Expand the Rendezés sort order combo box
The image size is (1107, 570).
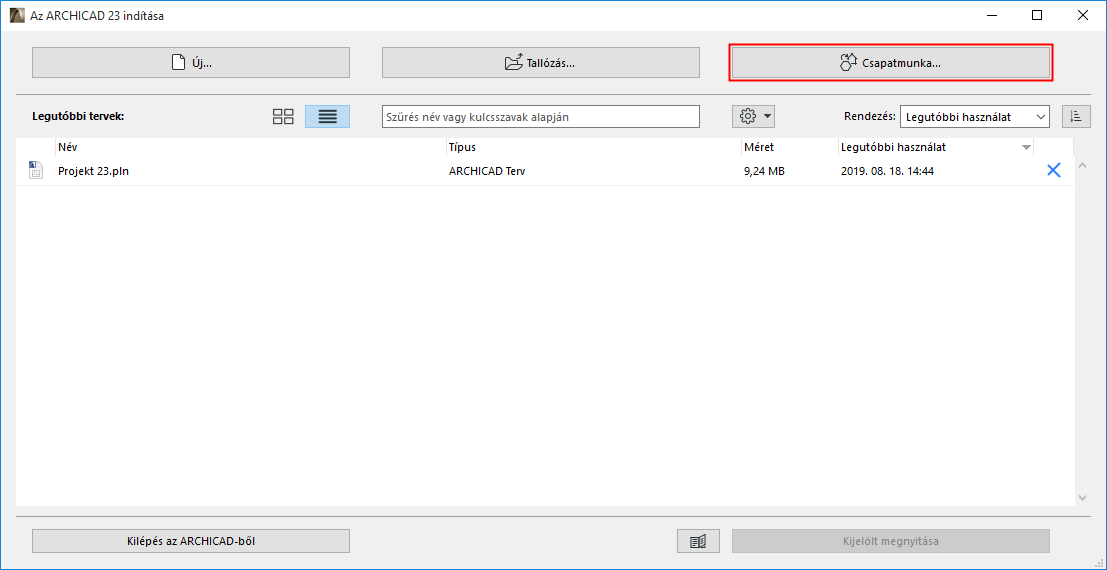tap(975, 117)
